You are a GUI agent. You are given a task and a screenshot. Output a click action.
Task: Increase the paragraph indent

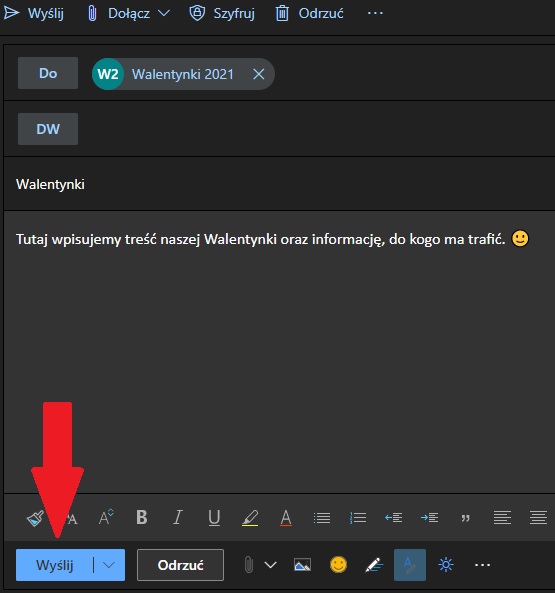[x=429, y=517]
